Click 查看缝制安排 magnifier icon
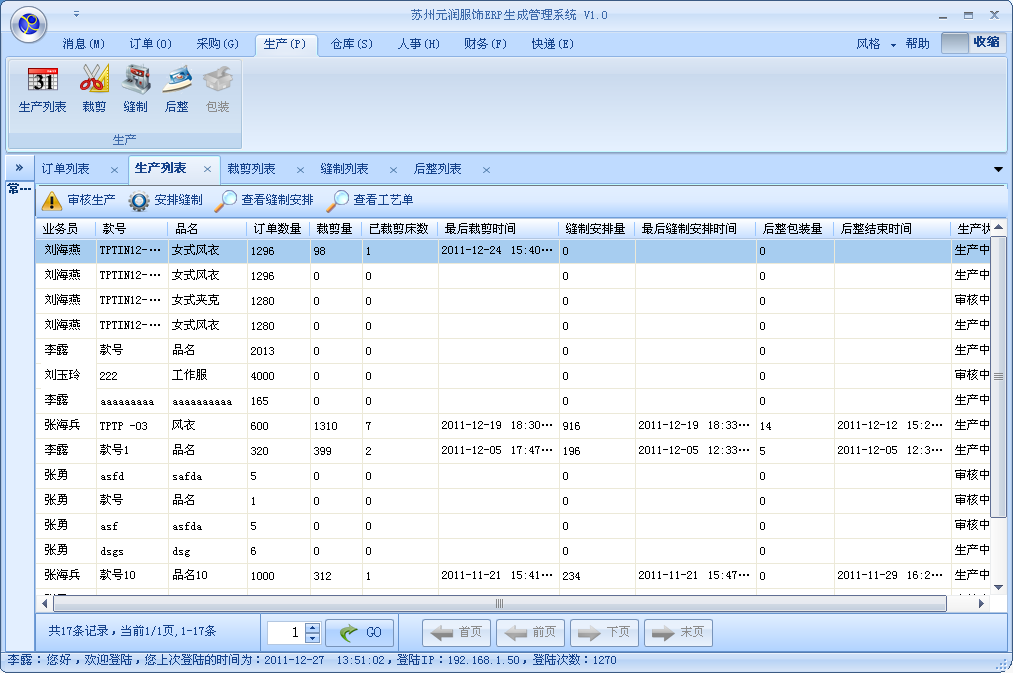Viewport: 1013px width, 673px height. click(227, 200)
